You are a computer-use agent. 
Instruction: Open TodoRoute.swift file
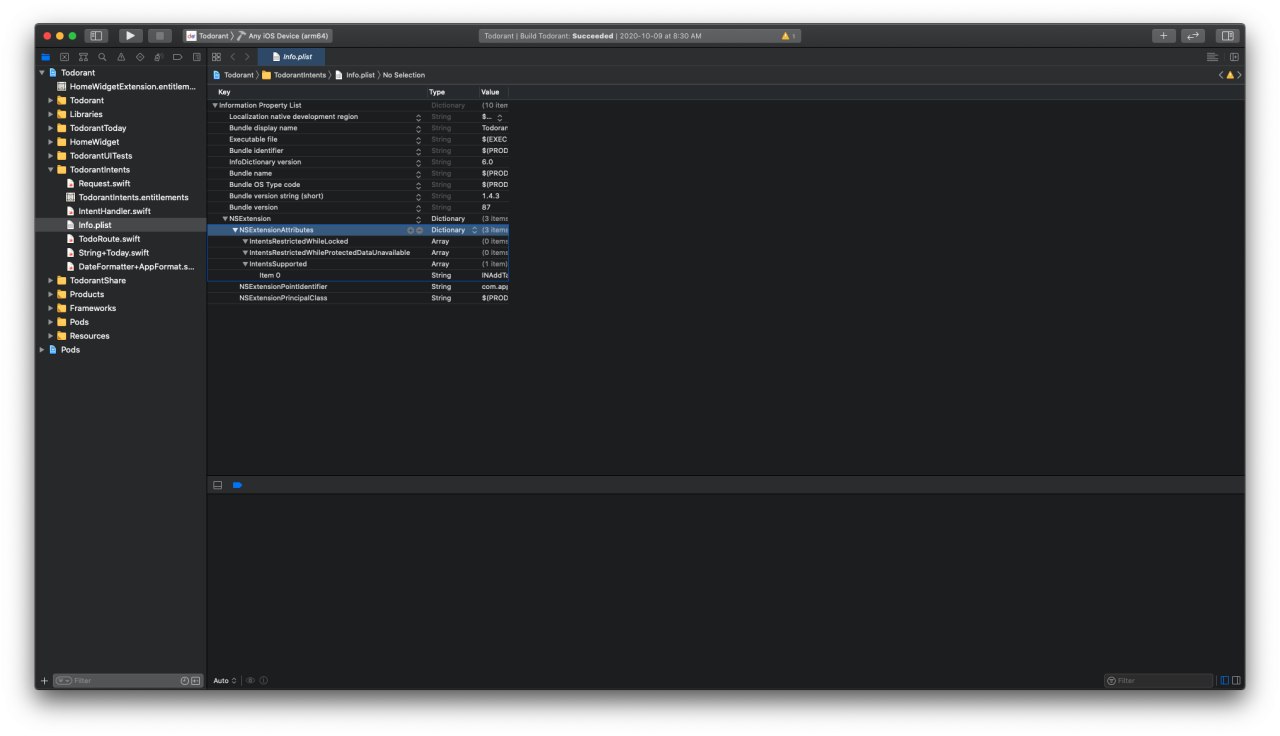coord(109,239)
